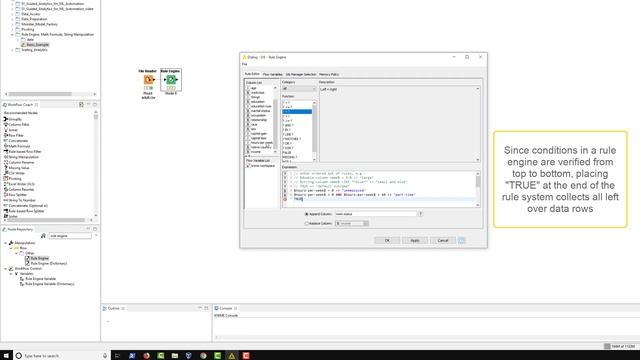Choose Rule-based Row Filter node
Screen dimensions: 640x360
pos(22,151)
